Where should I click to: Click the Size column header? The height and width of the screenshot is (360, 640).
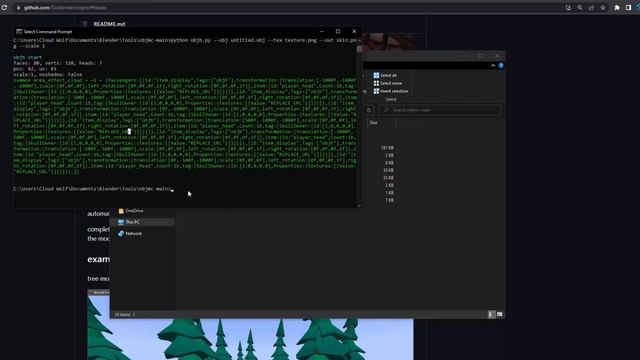point(381,122)
